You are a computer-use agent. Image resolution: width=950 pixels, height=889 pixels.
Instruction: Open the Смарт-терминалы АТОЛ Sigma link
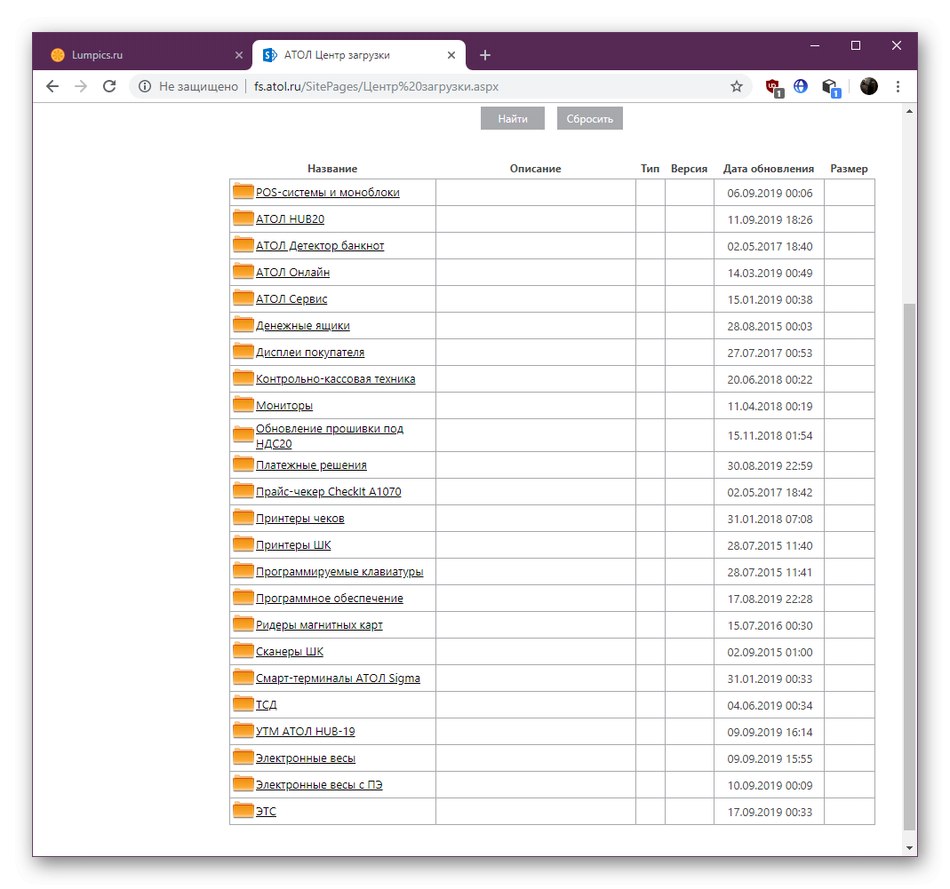337,678
